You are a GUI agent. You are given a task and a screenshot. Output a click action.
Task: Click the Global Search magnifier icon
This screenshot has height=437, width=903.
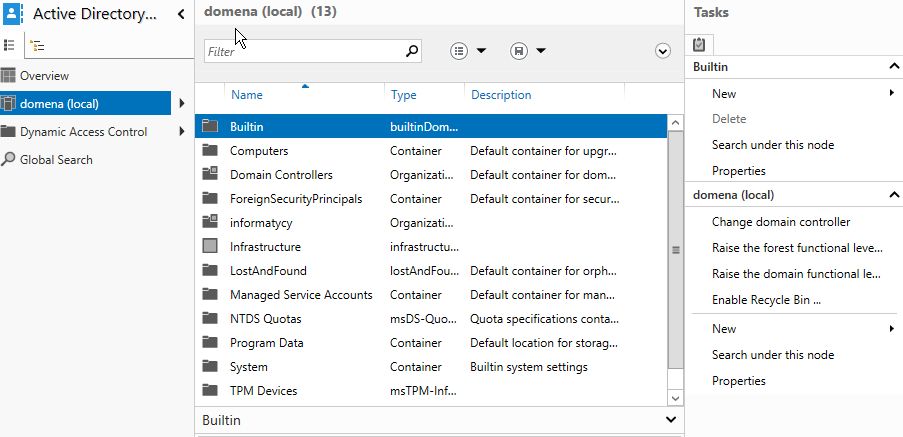click(8, 159)
